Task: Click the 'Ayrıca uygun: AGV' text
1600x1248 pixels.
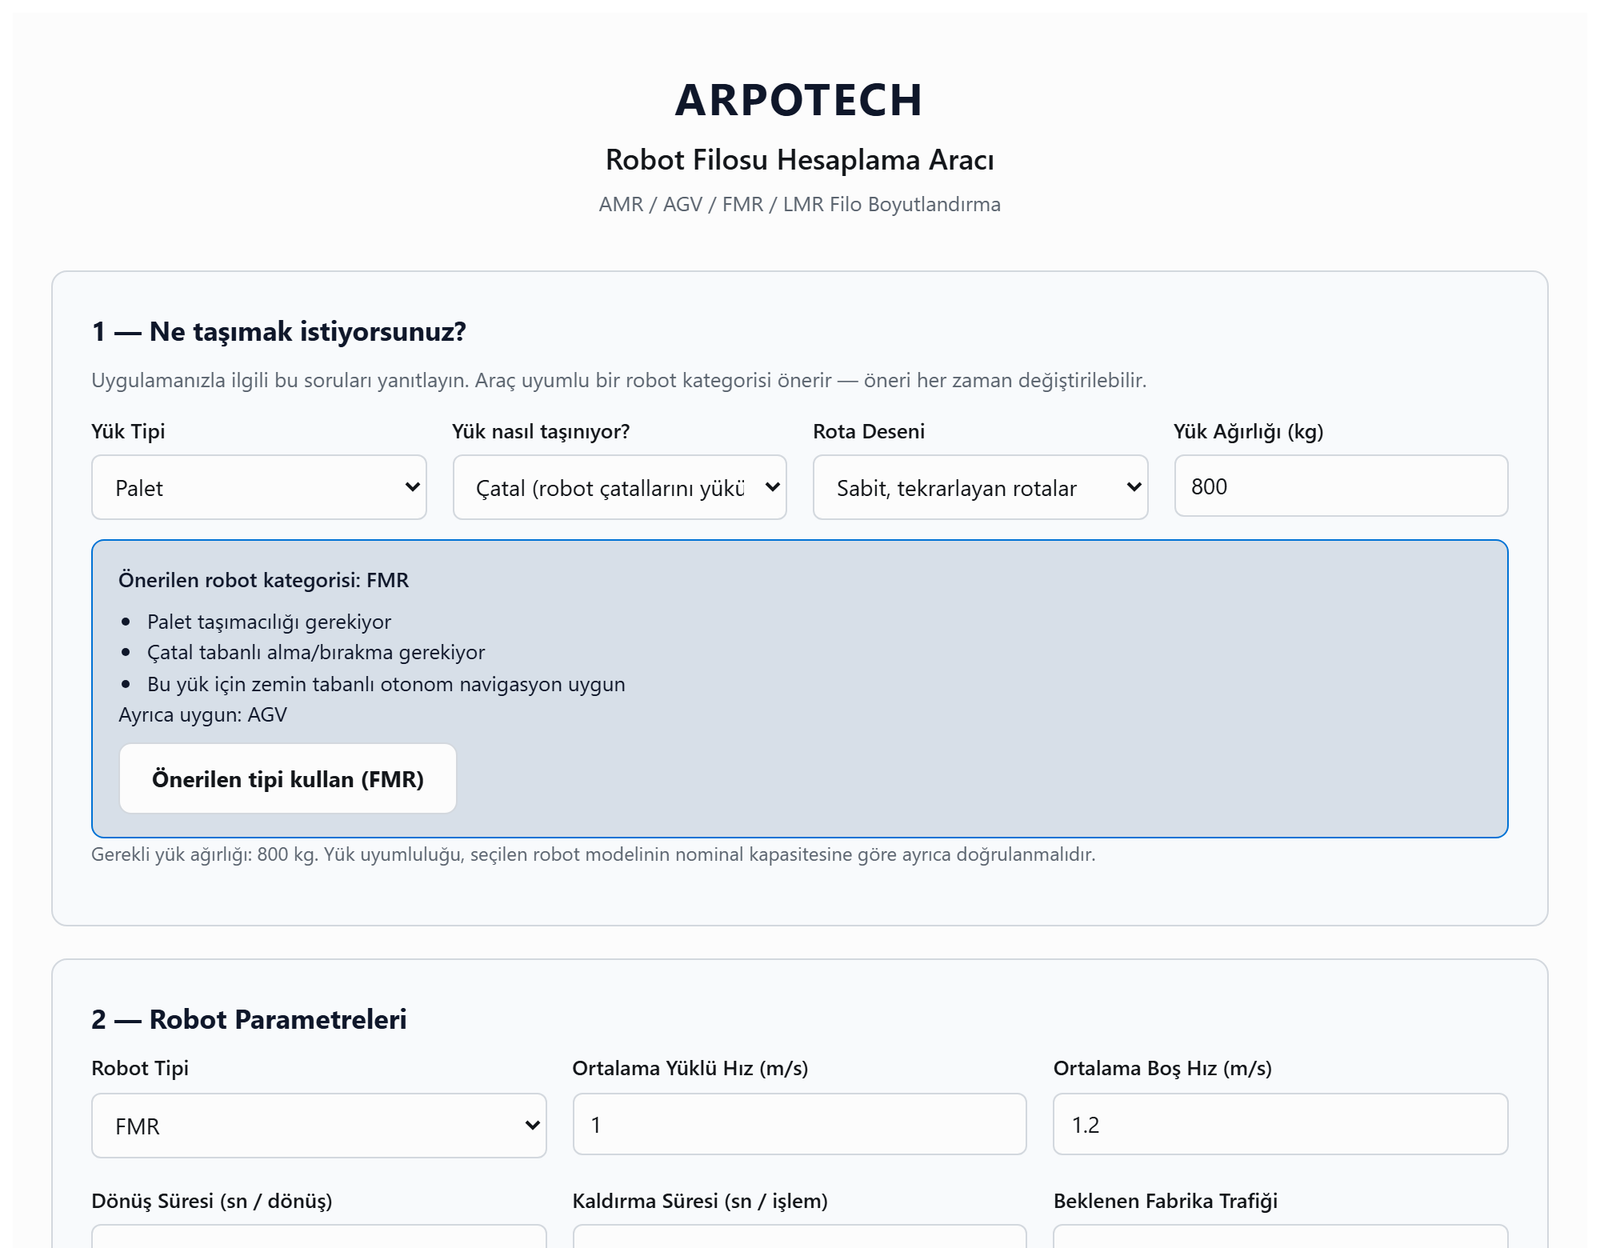Action: pos(203,714)
